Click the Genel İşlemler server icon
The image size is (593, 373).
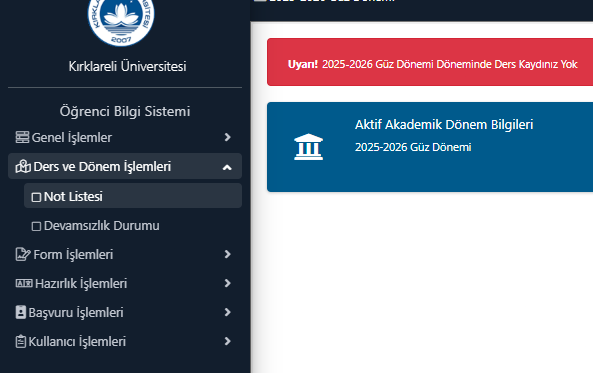pyautogui.click(x=22, y=137)
